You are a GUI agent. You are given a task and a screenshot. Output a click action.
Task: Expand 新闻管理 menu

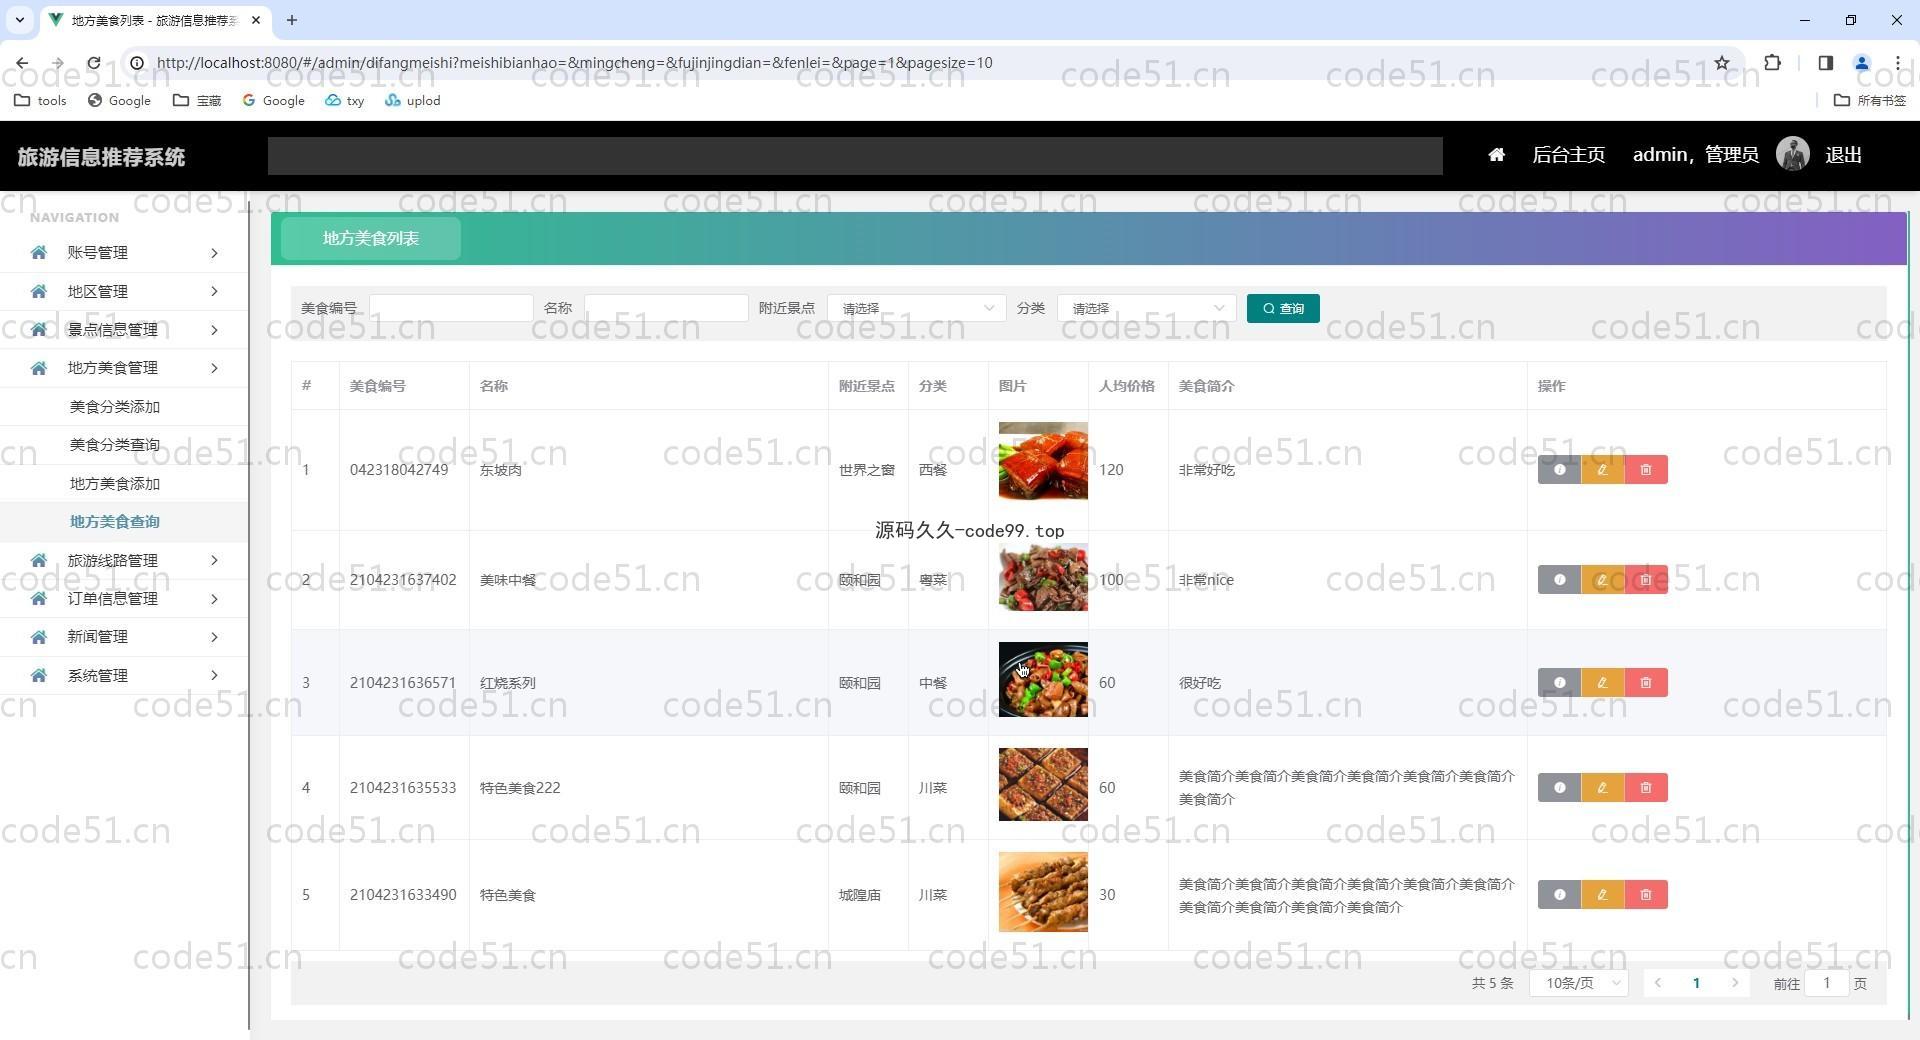[124, 637]
